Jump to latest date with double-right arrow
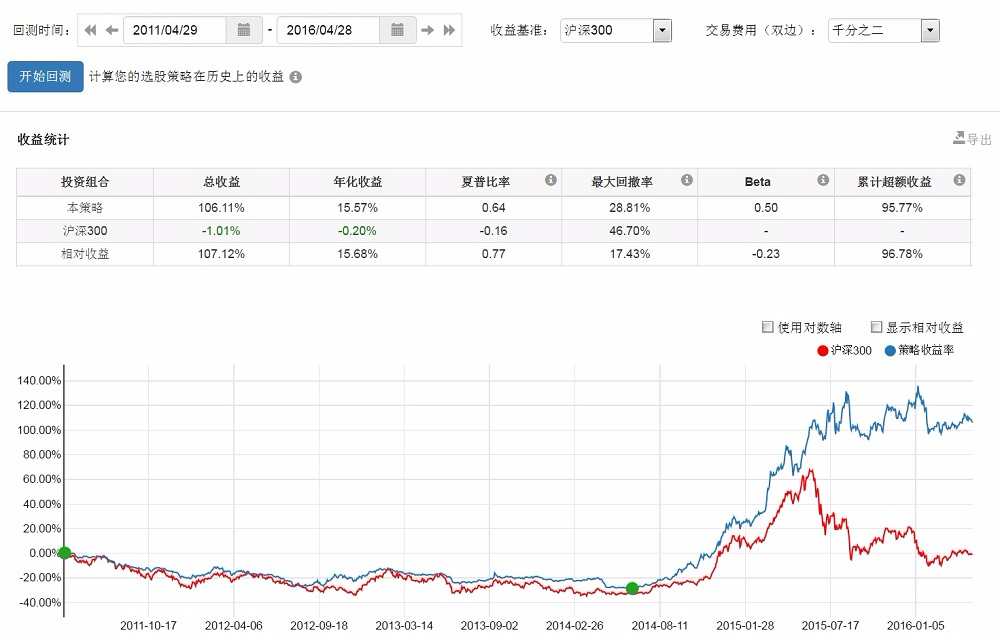This screenshot has width=1000, height=637. (x=449, y=30)
